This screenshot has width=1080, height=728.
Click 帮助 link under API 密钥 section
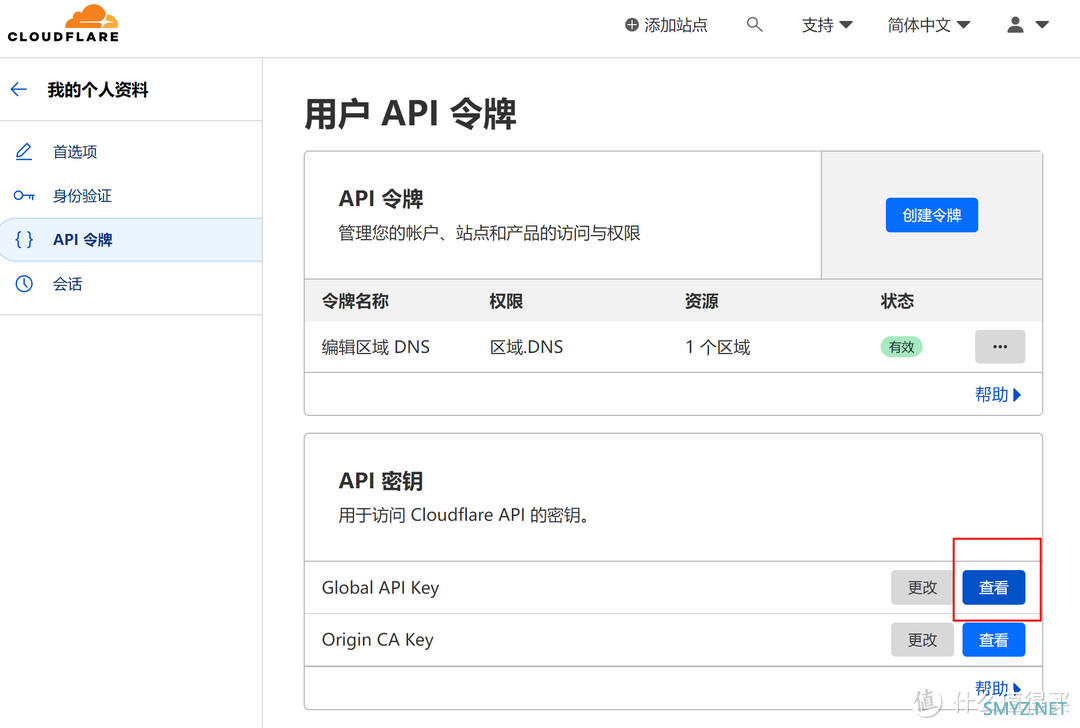[x=998, y=688]
